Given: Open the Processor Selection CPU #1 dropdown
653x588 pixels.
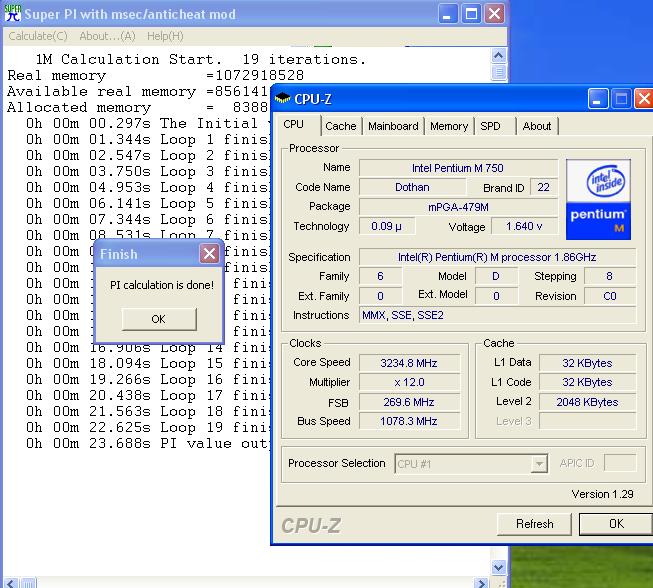Looking at the screenshot, I should point(471,463).
